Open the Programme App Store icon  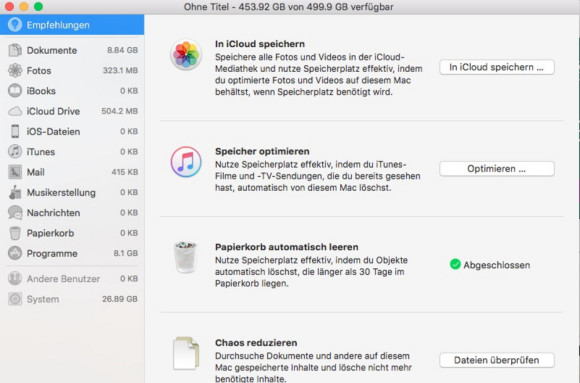coord(15,253)
